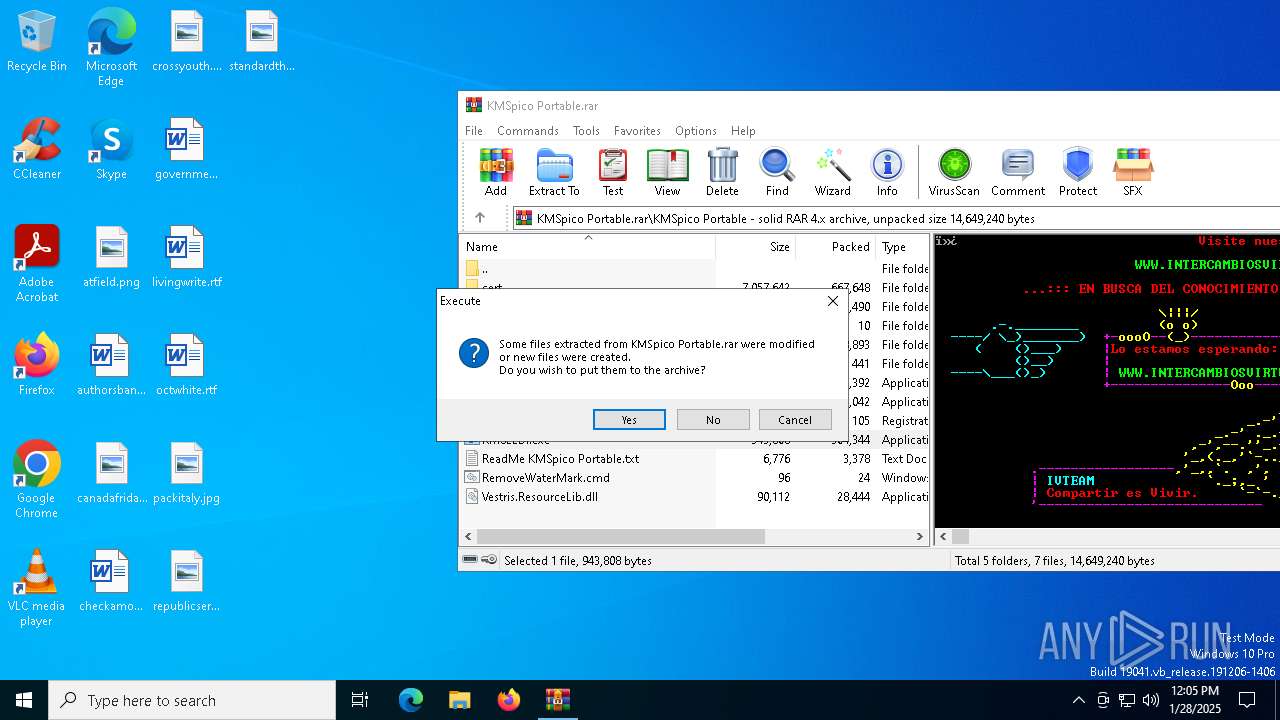Select RemoveWaterMark.cmd in the file list

coord(694,478)
